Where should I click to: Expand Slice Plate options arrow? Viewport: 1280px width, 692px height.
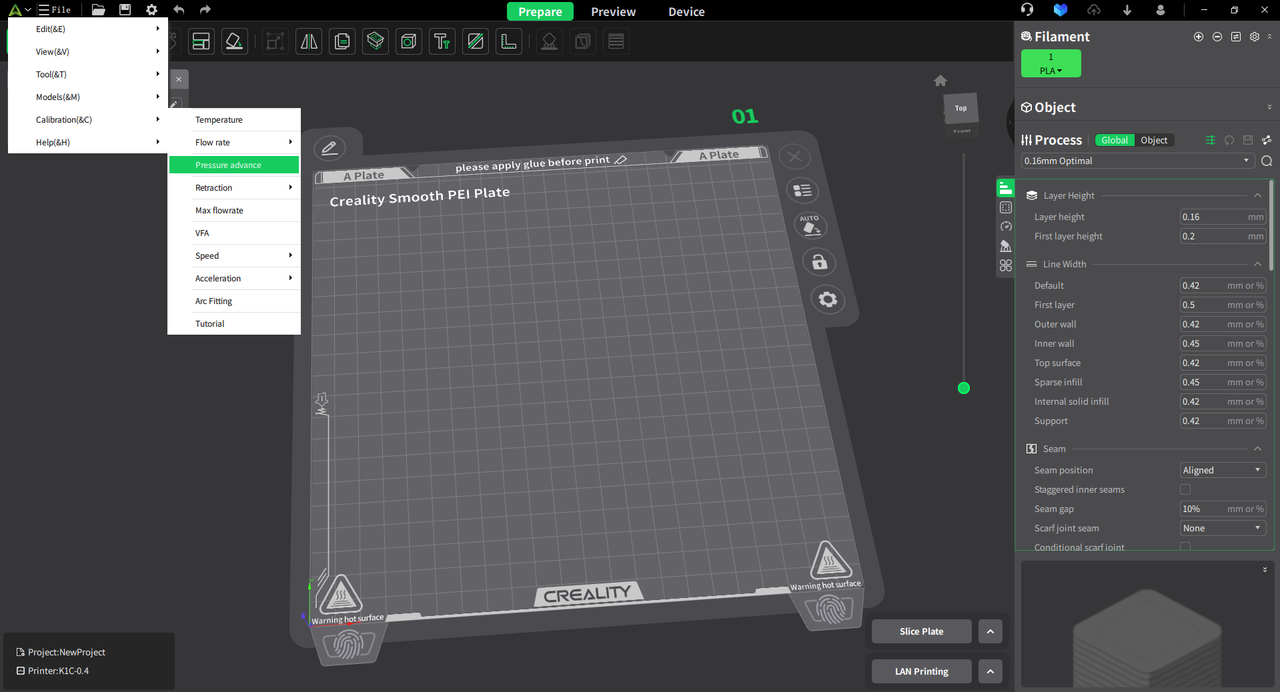tap(989, 632)
